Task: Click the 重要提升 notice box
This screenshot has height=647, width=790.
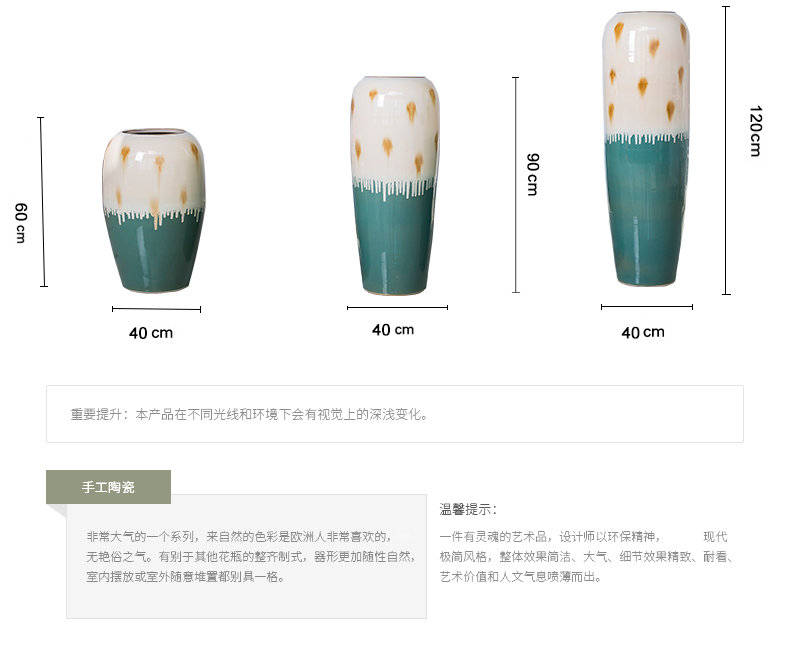Action: (394, 414)
